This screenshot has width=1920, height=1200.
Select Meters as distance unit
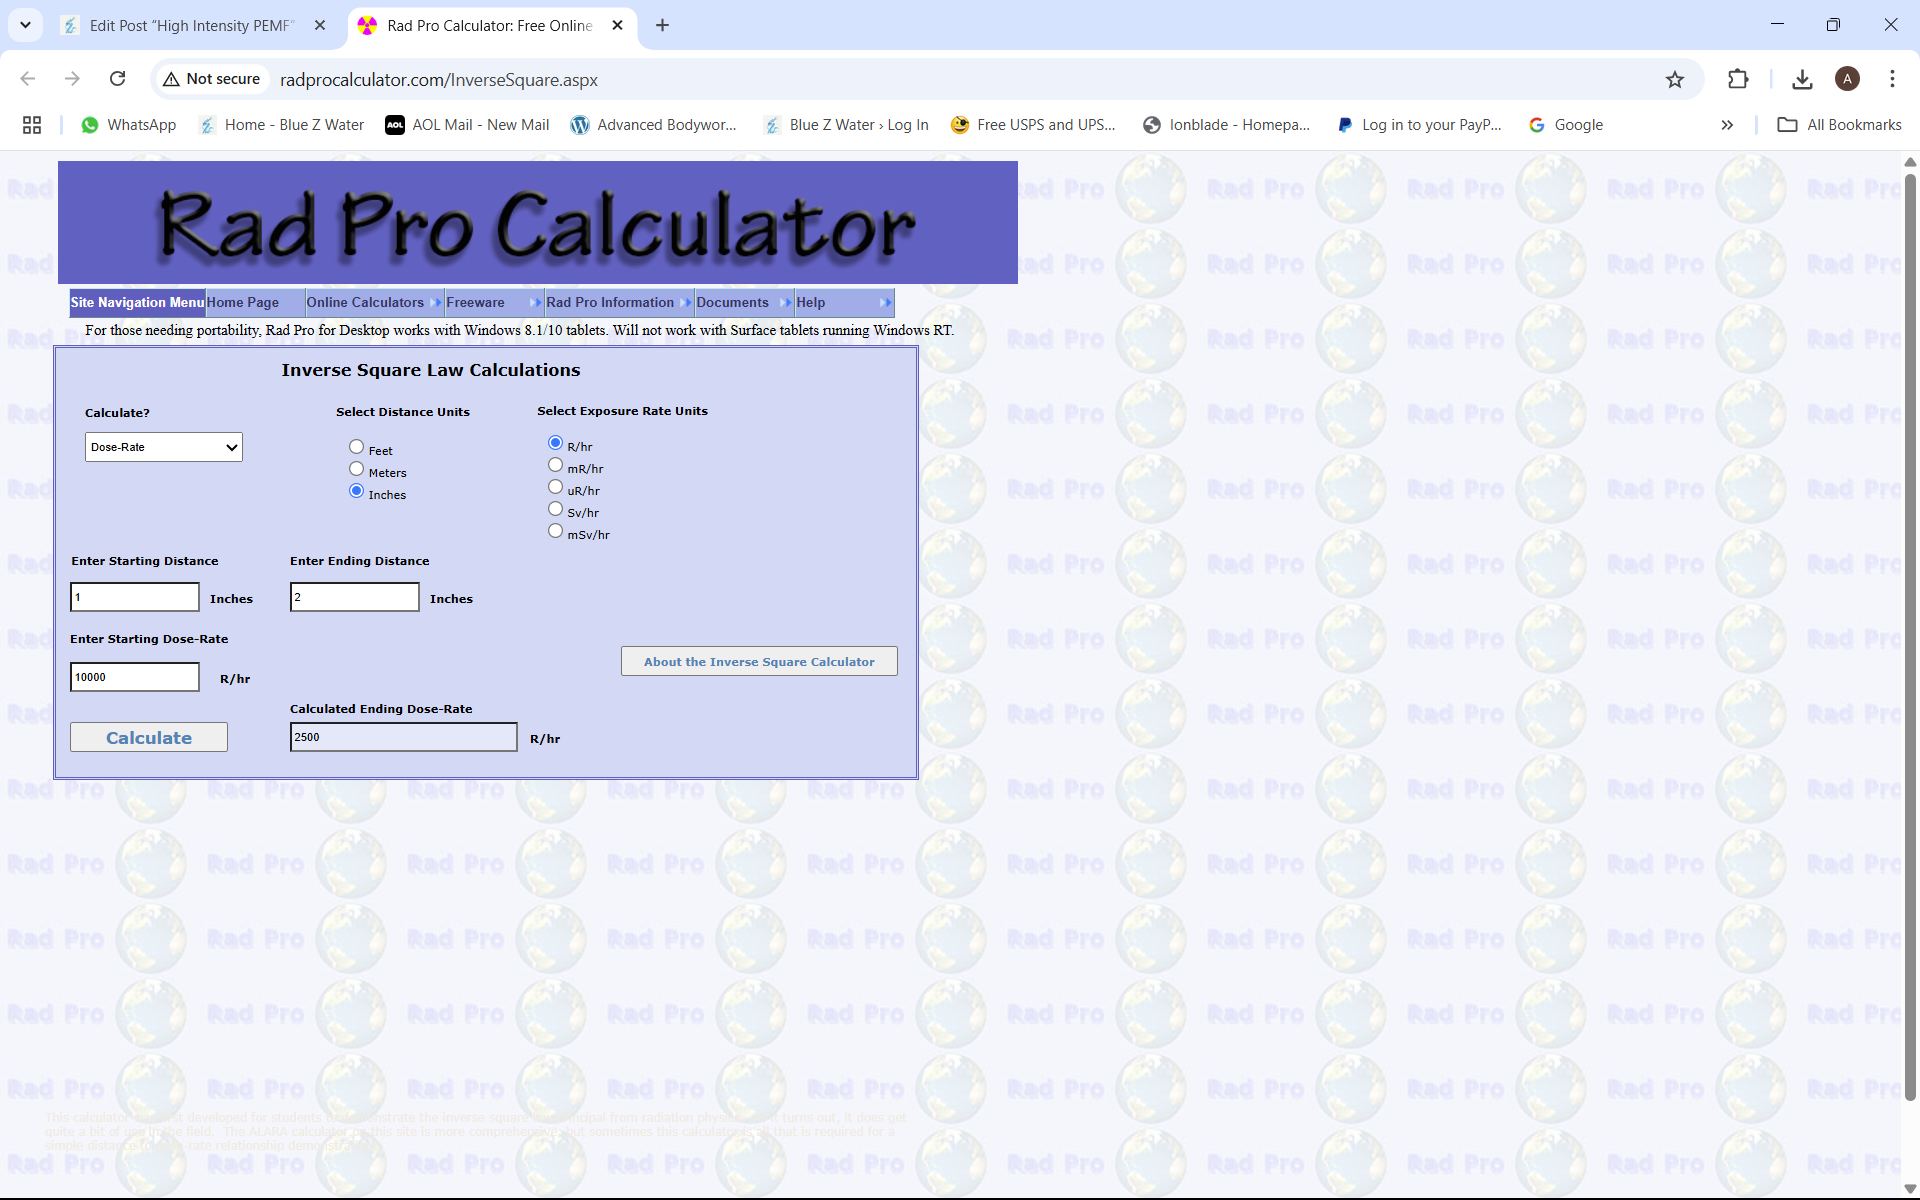[x=356, y=469]
